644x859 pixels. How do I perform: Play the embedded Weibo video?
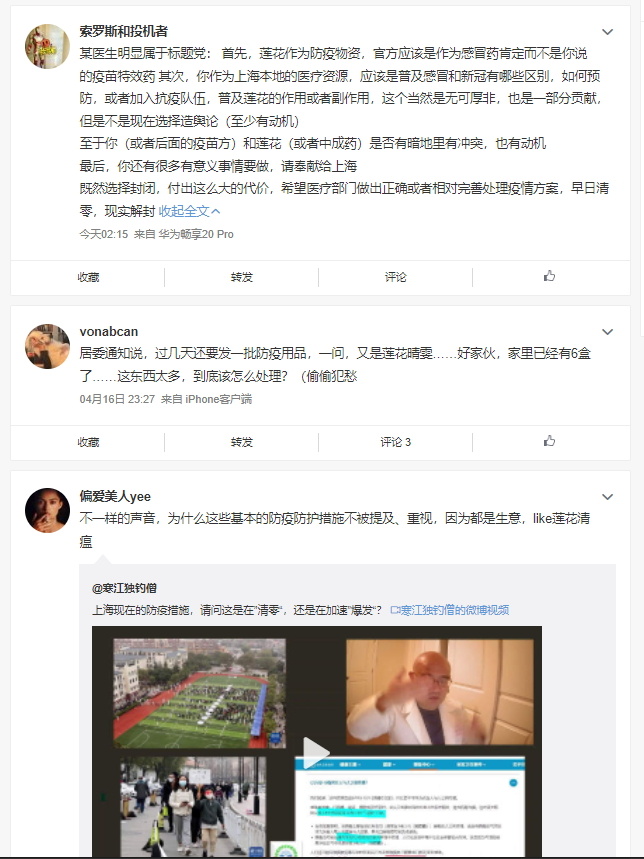tap(316, 752)
